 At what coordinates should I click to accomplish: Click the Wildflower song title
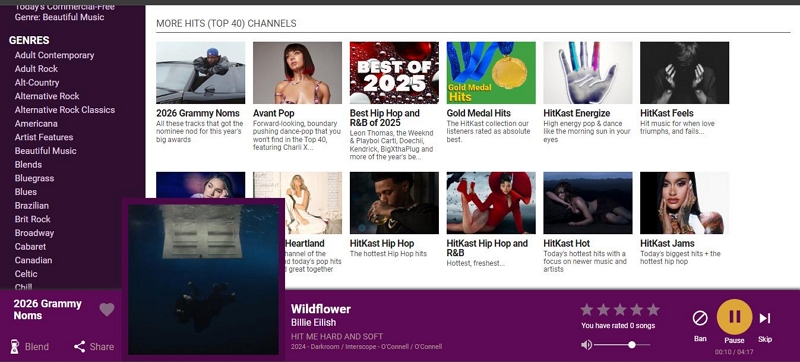pos(321,309)
